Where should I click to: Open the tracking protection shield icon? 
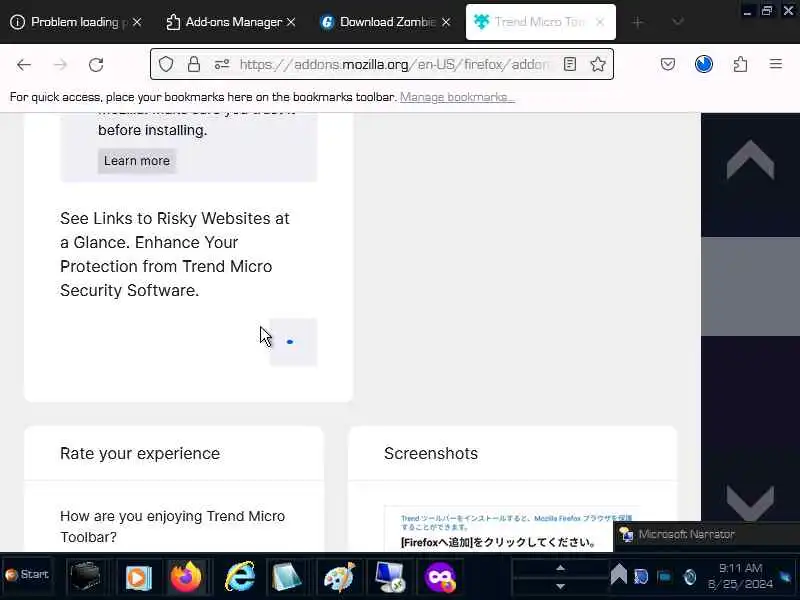pyautogui.click(x=166, y=64)
